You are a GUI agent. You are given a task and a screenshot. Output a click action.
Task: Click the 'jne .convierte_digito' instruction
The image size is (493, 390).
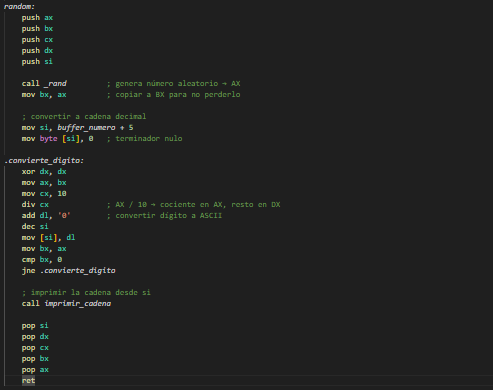68,270
